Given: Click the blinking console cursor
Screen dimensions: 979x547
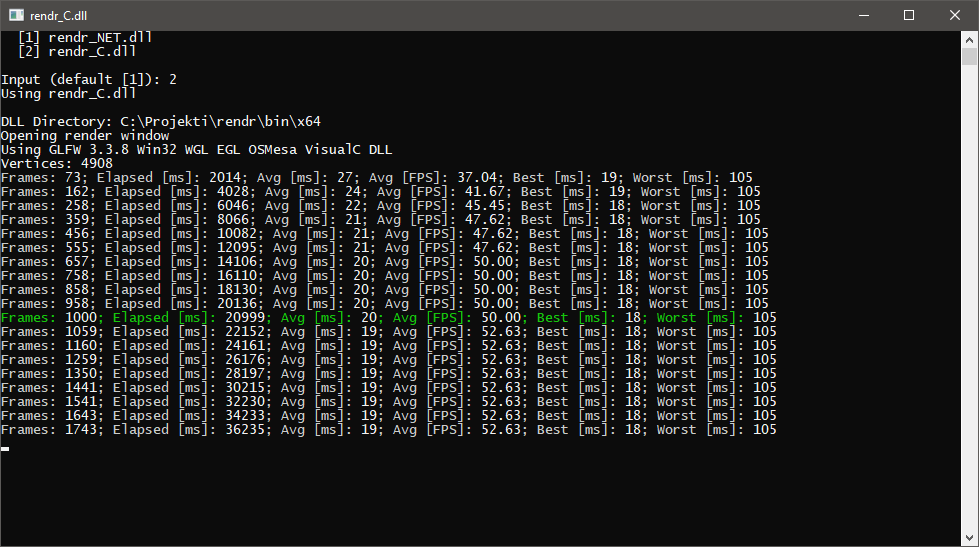Looking at the screenshot, I should click(5, 448).
